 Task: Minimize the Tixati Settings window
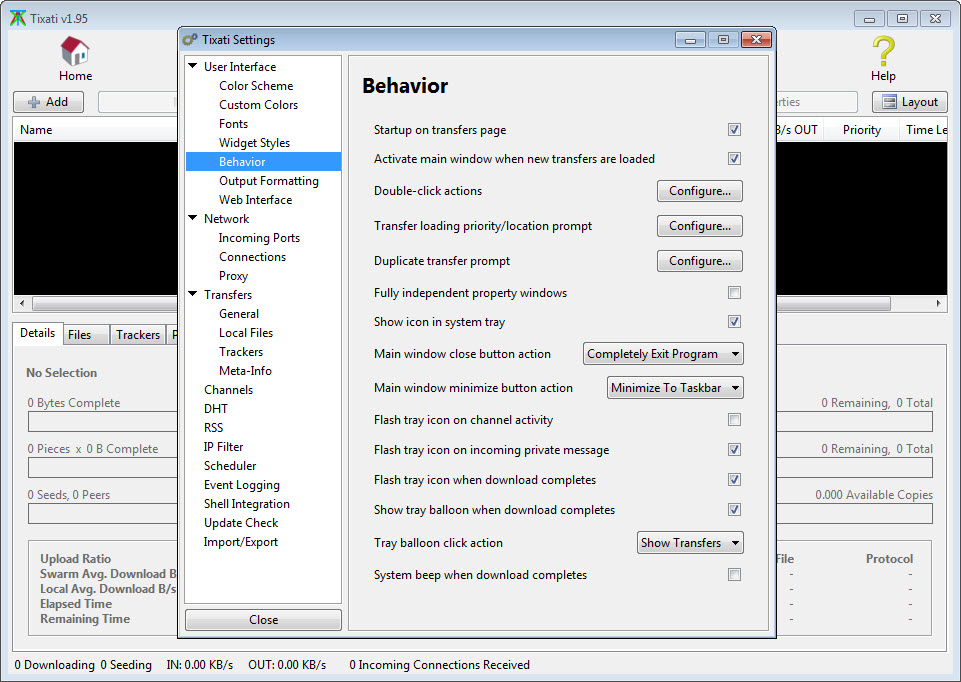[691, 40]
